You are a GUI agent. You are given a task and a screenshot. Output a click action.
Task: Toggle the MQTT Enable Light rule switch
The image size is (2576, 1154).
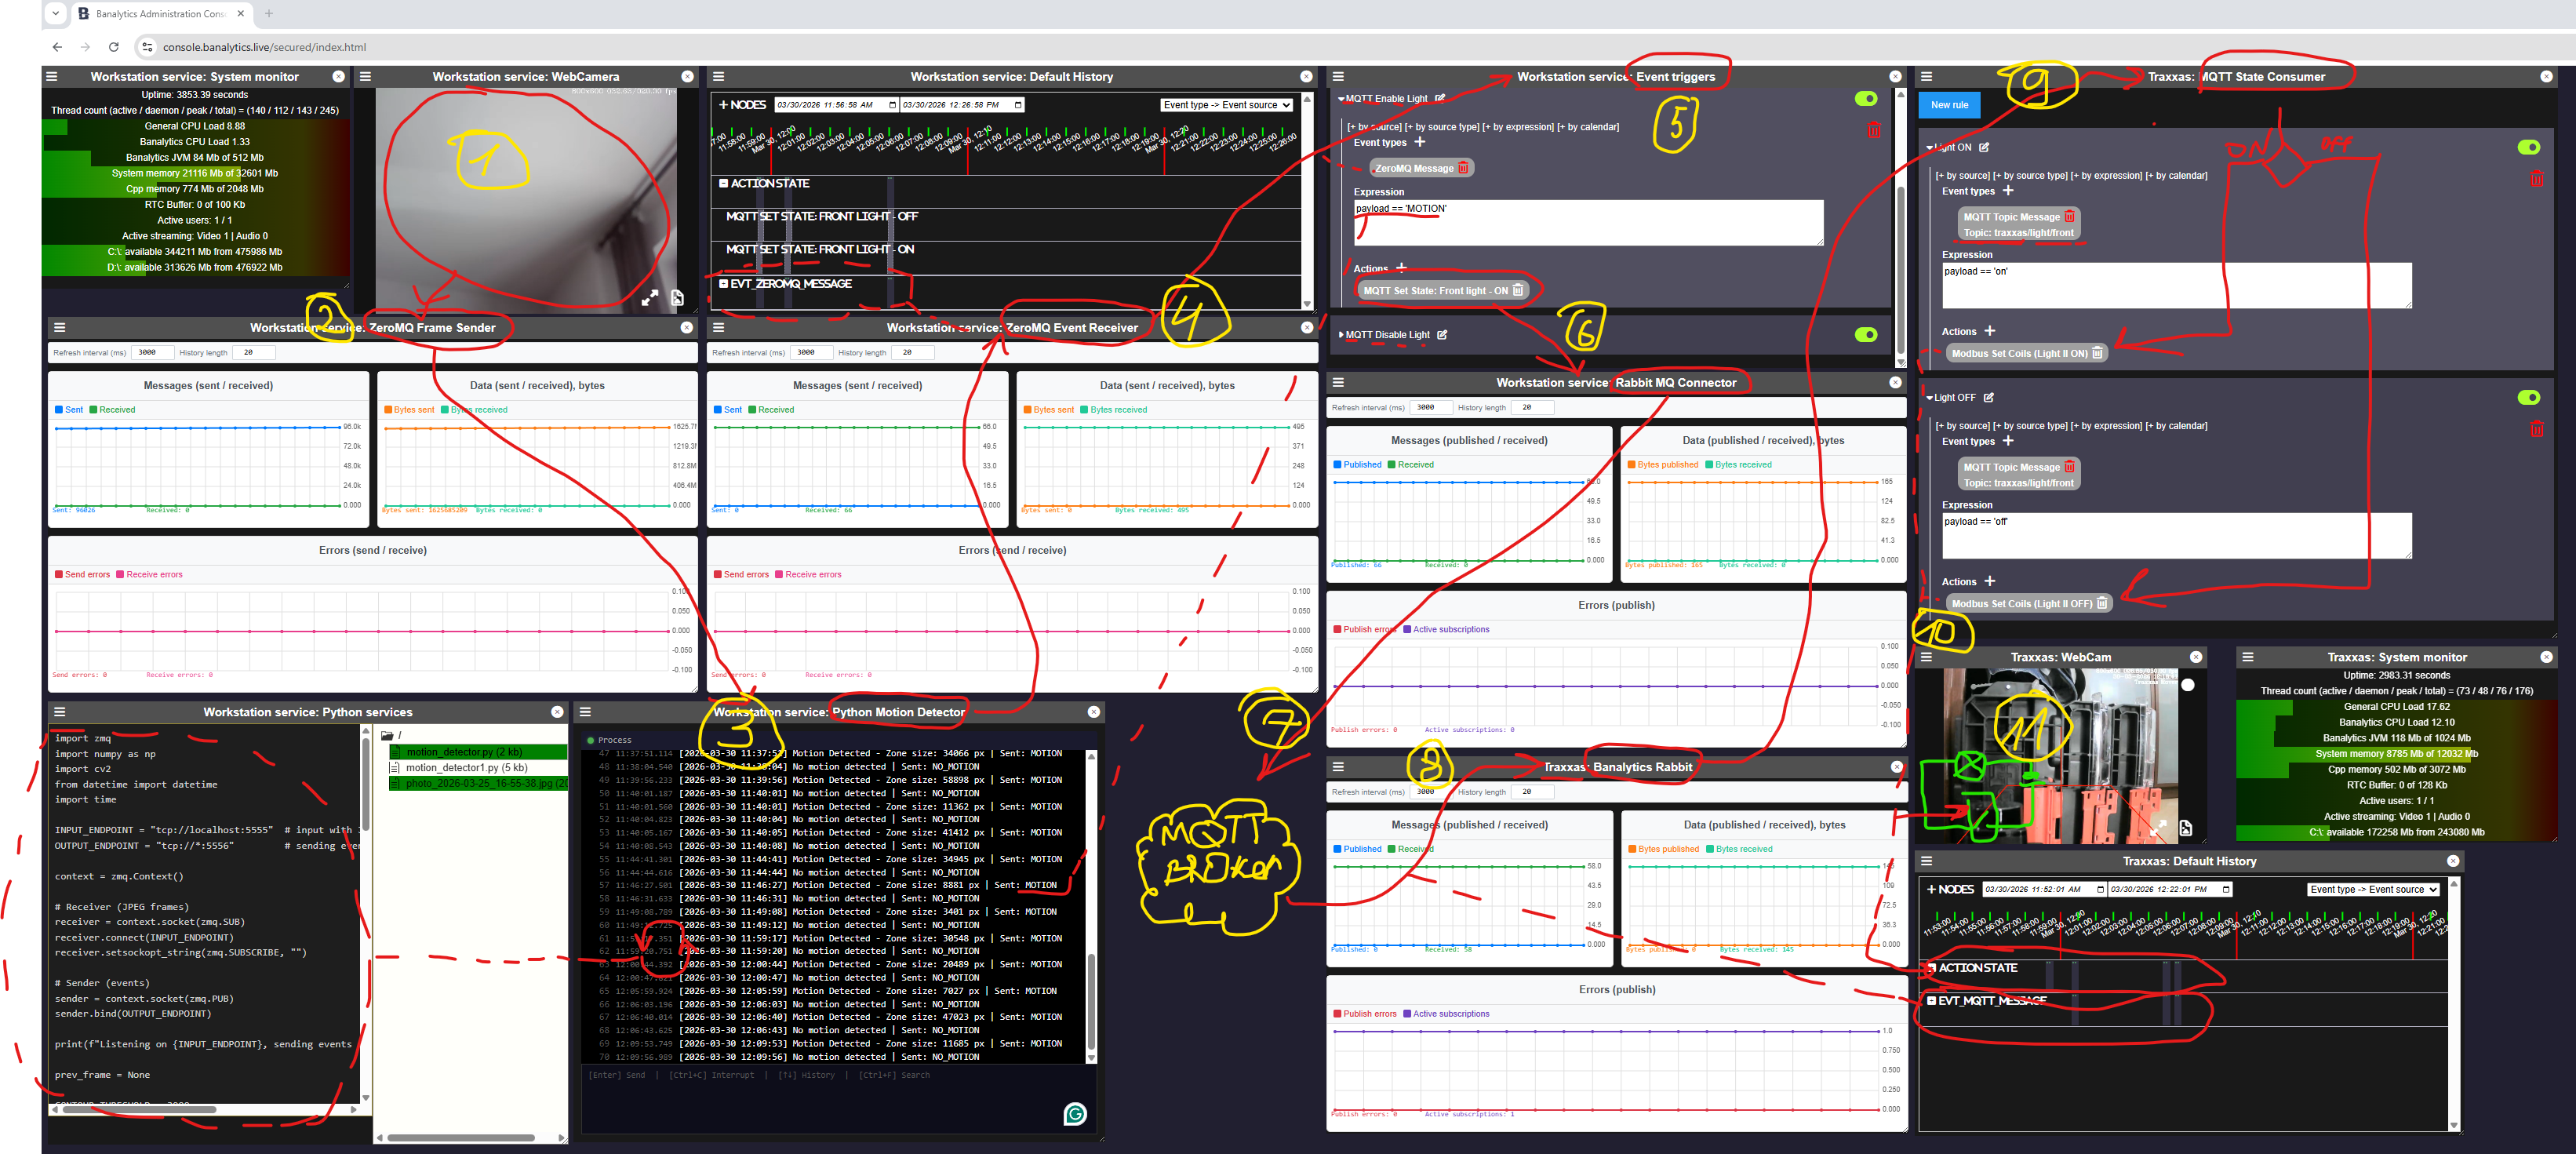point(1866,99)
